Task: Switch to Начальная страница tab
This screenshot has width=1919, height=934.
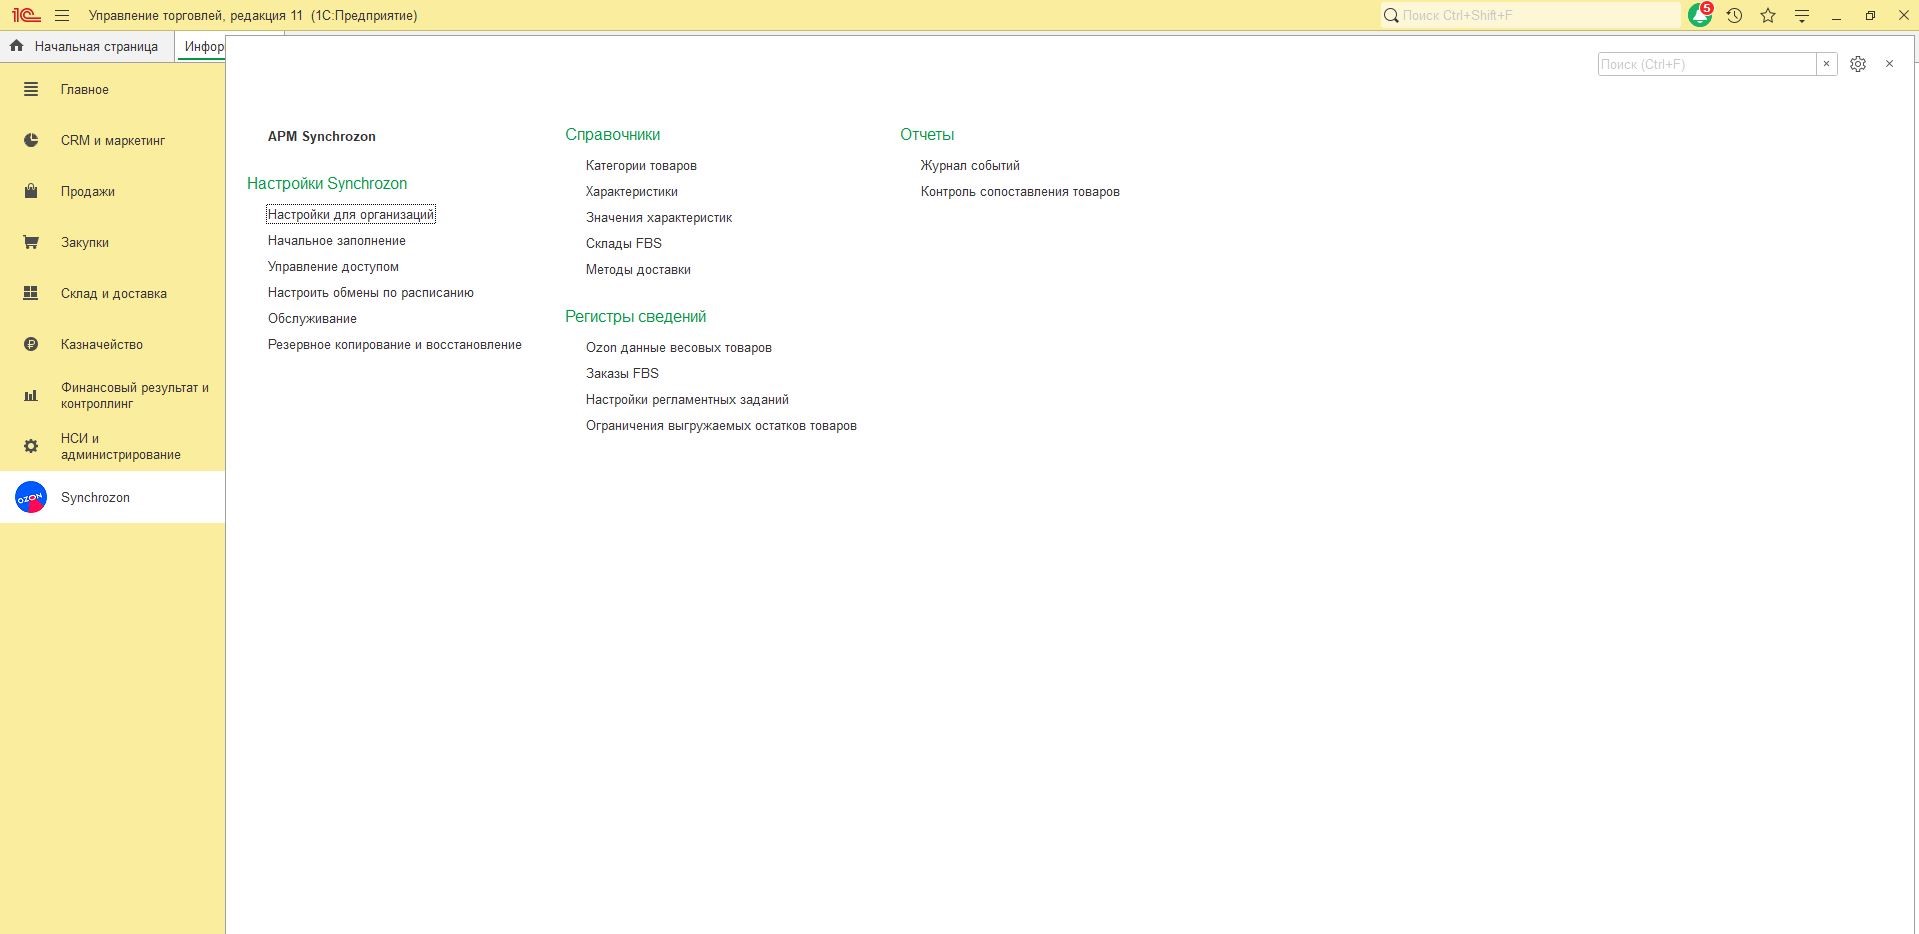Action: (x=86, y=46)
